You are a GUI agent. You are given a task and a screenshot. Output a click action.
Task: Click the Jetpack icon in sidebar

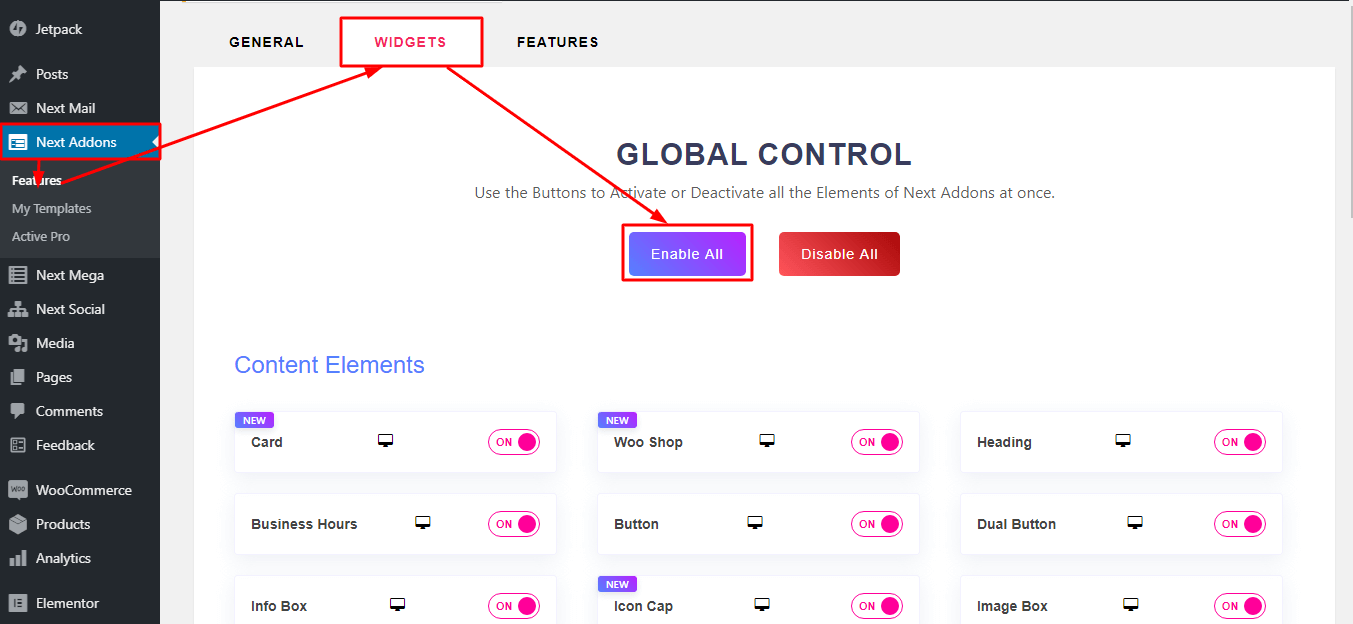click(x=18, y=30)
